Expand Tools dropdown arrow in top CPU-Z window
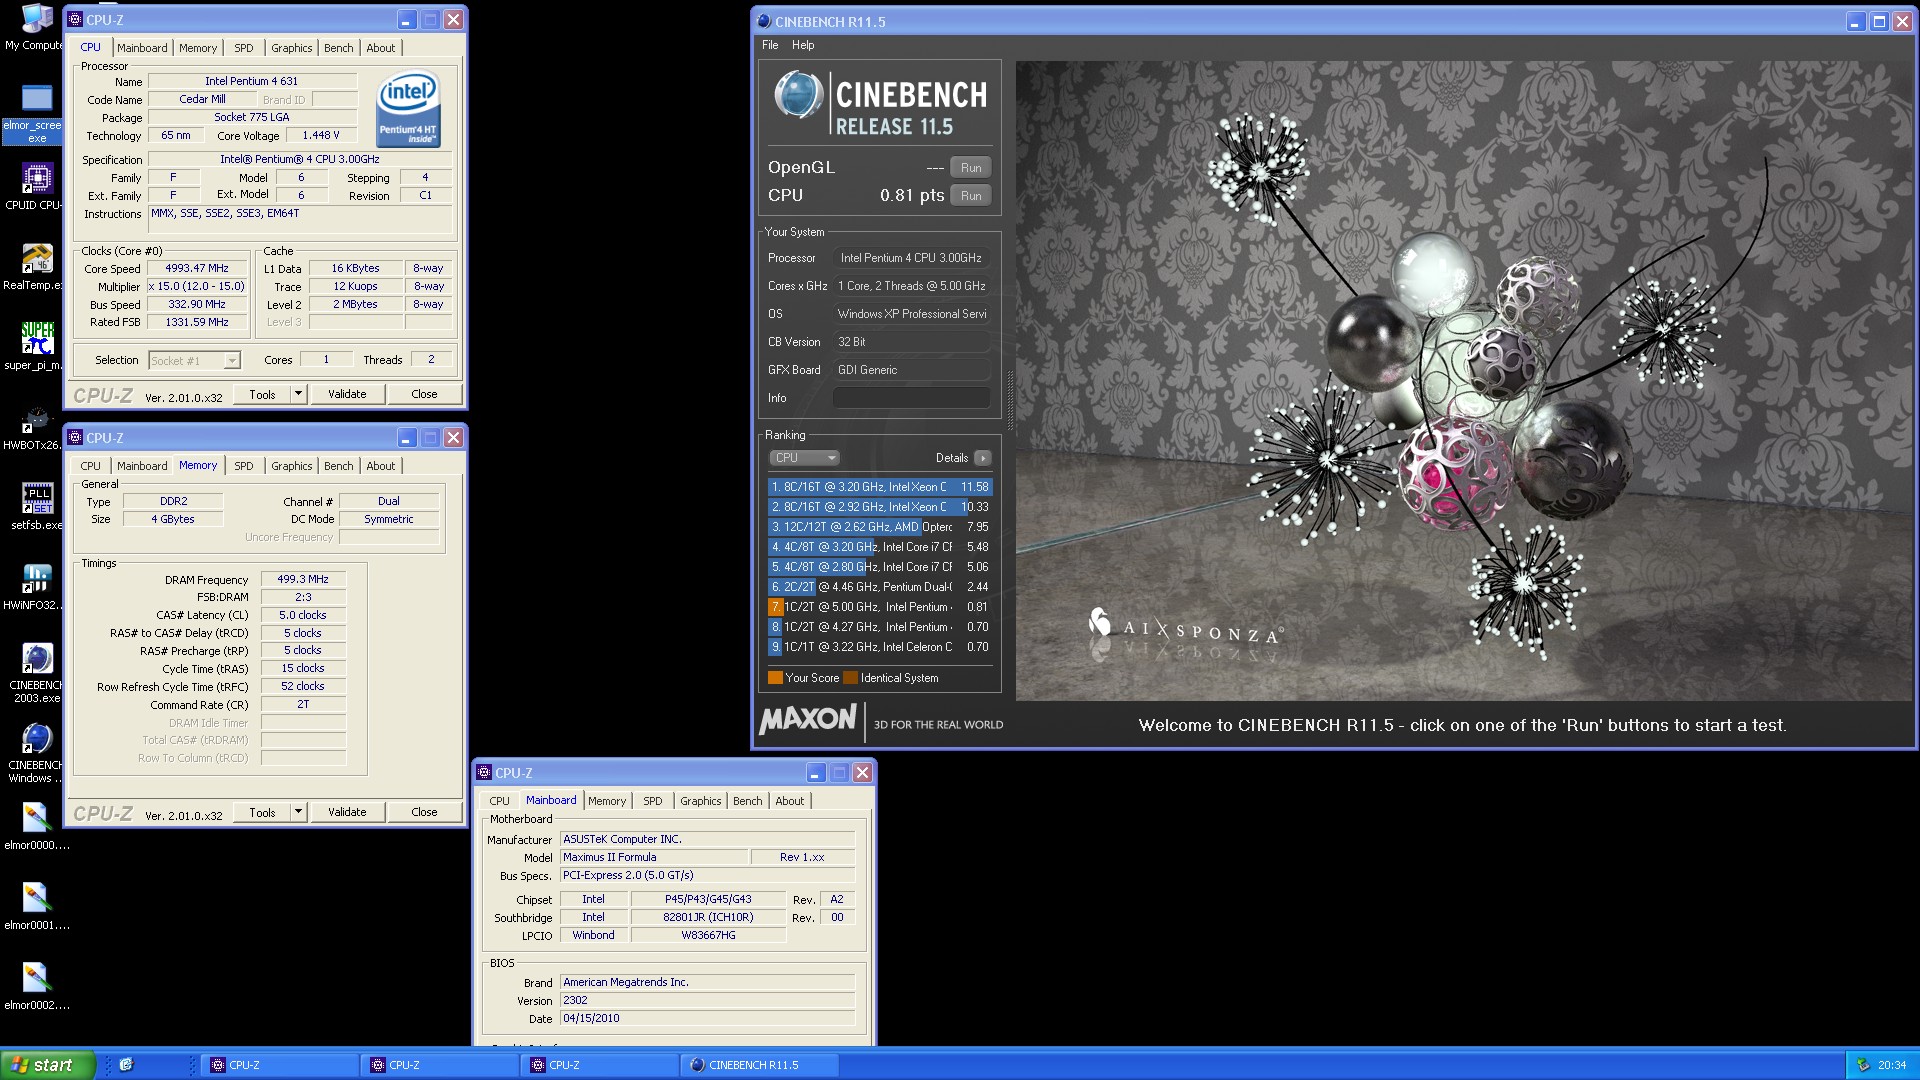Viewport: 1920px width, 1080px height. pos(298,394)
